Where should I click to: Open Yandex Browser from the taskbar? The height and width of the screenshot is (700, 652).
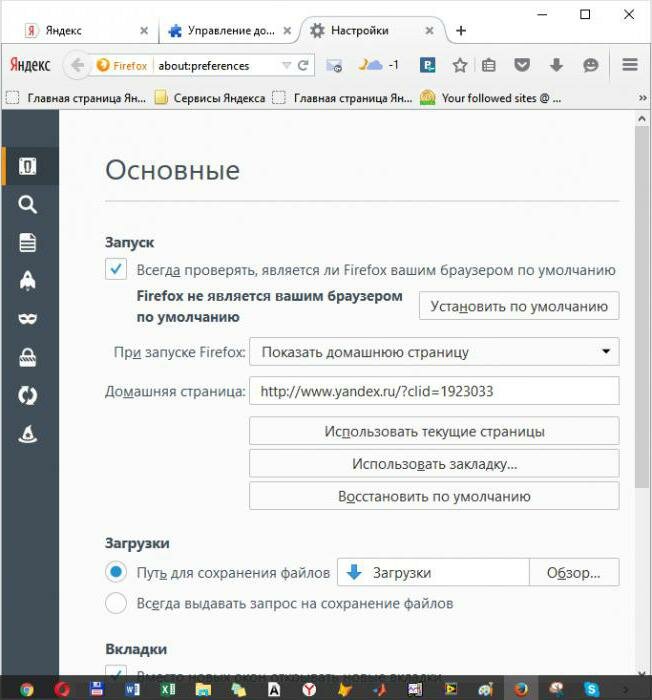click(x=309, y=690)
